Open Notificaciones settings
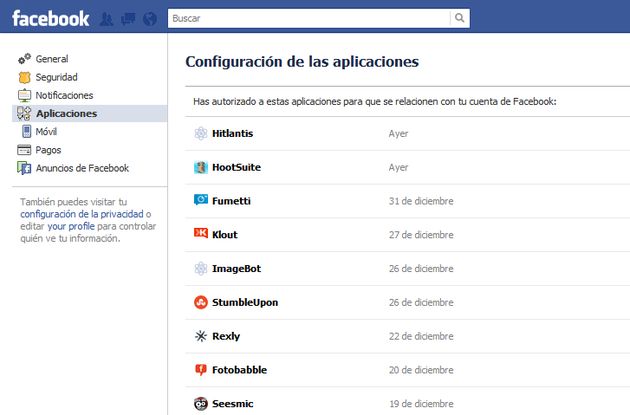This screenshot has width=630, height=415. [x=64, y=95]
